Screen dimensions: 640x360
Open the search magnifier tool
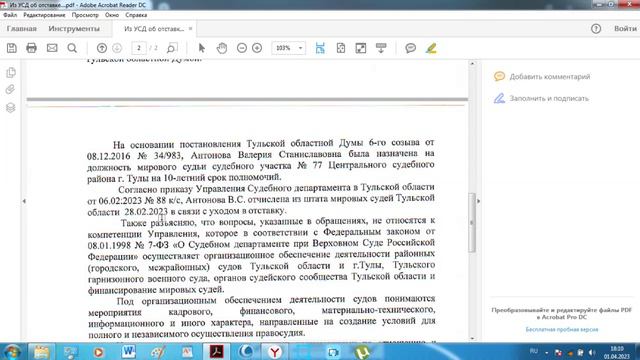[x=72, y=48]
